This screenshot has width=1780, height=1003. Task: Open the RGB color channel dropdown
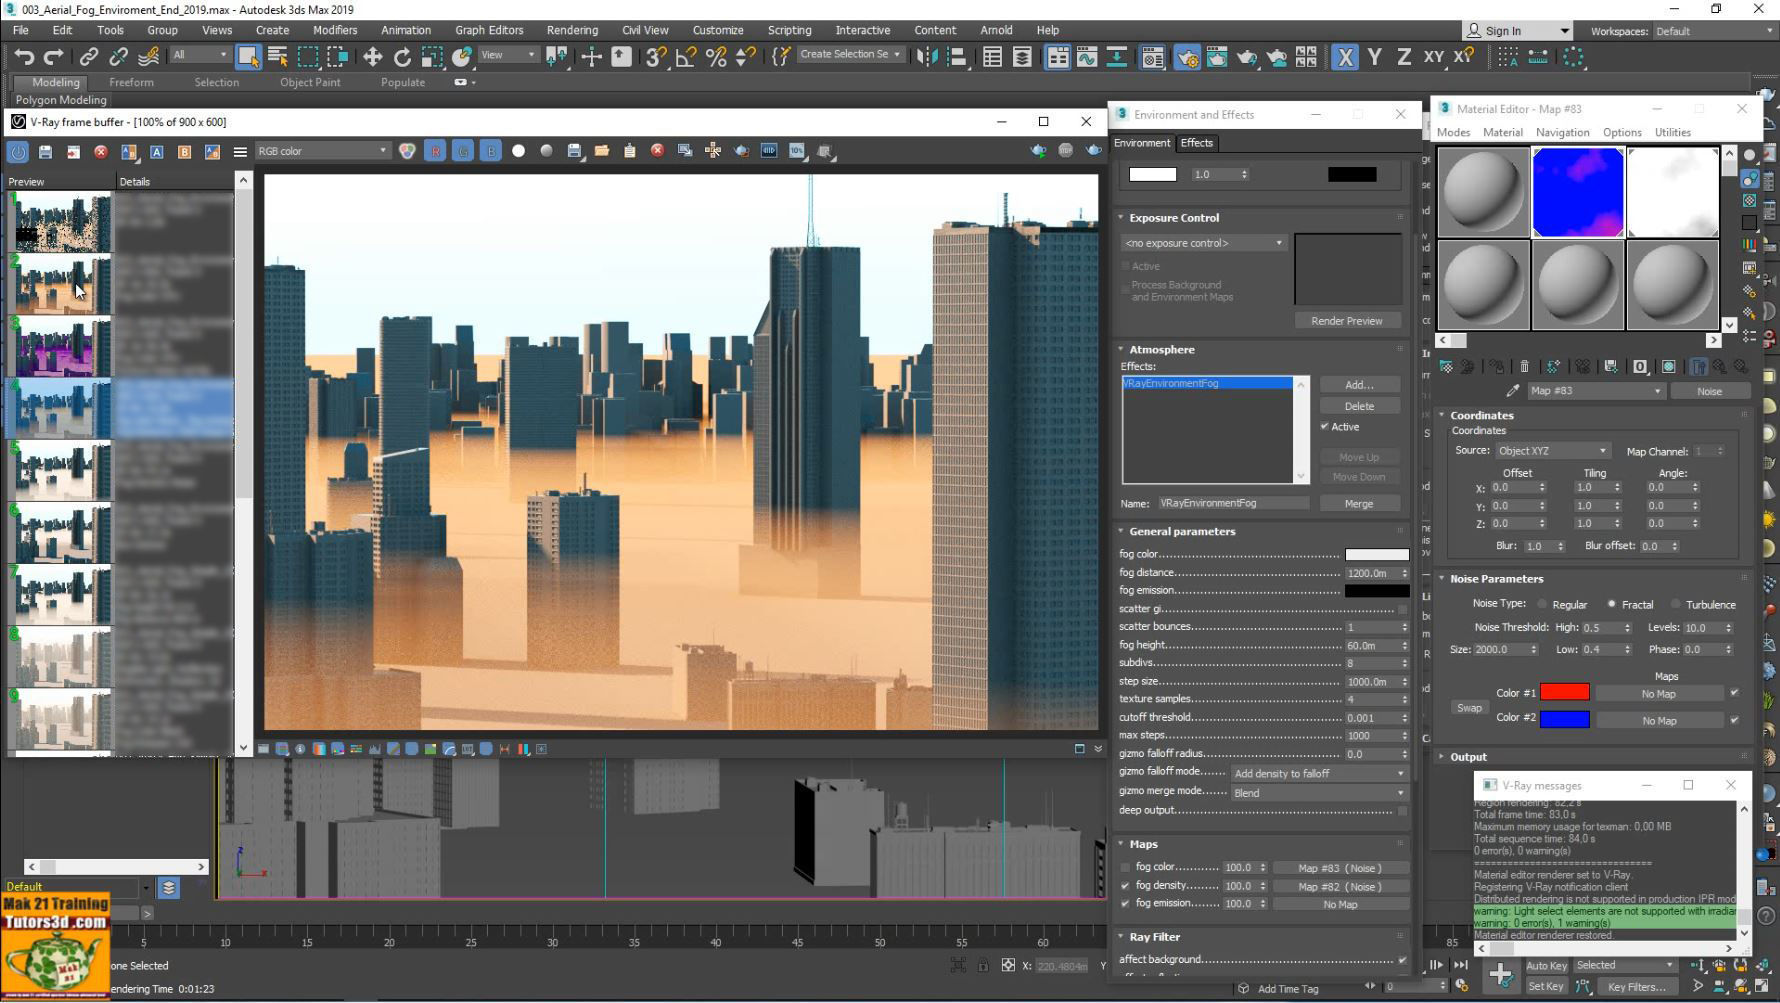(322, 151)
